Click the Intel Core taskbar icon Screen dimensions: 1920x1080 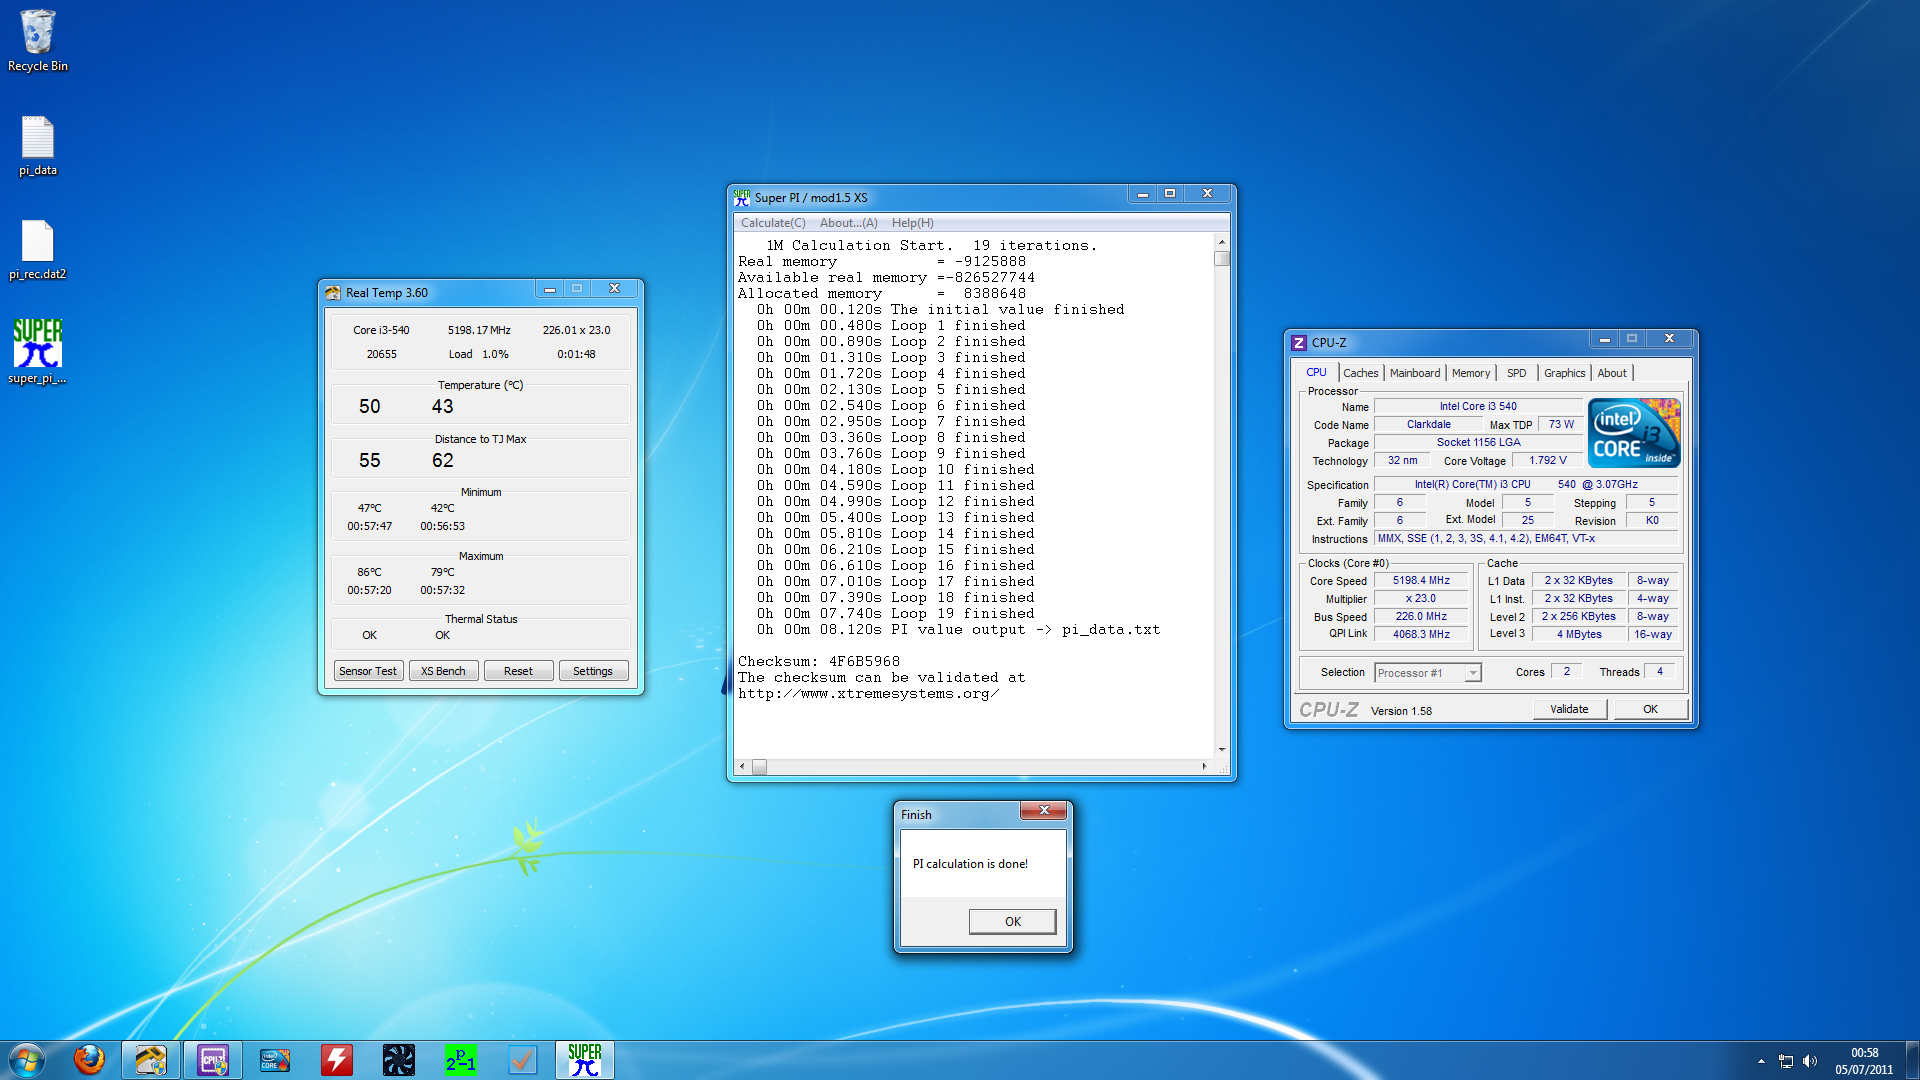click(275, 1060)
